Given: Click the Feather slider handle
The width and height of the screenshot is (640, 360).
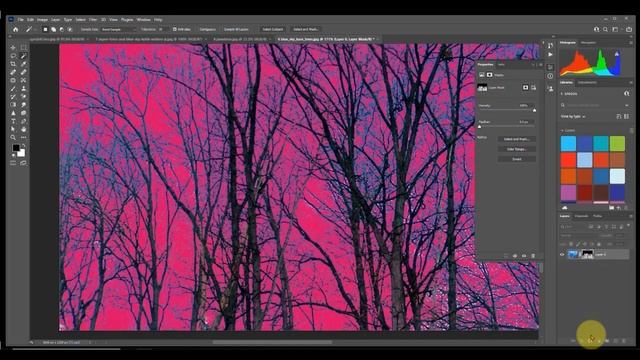Looking at the screenshot, I should pos(480,127).
